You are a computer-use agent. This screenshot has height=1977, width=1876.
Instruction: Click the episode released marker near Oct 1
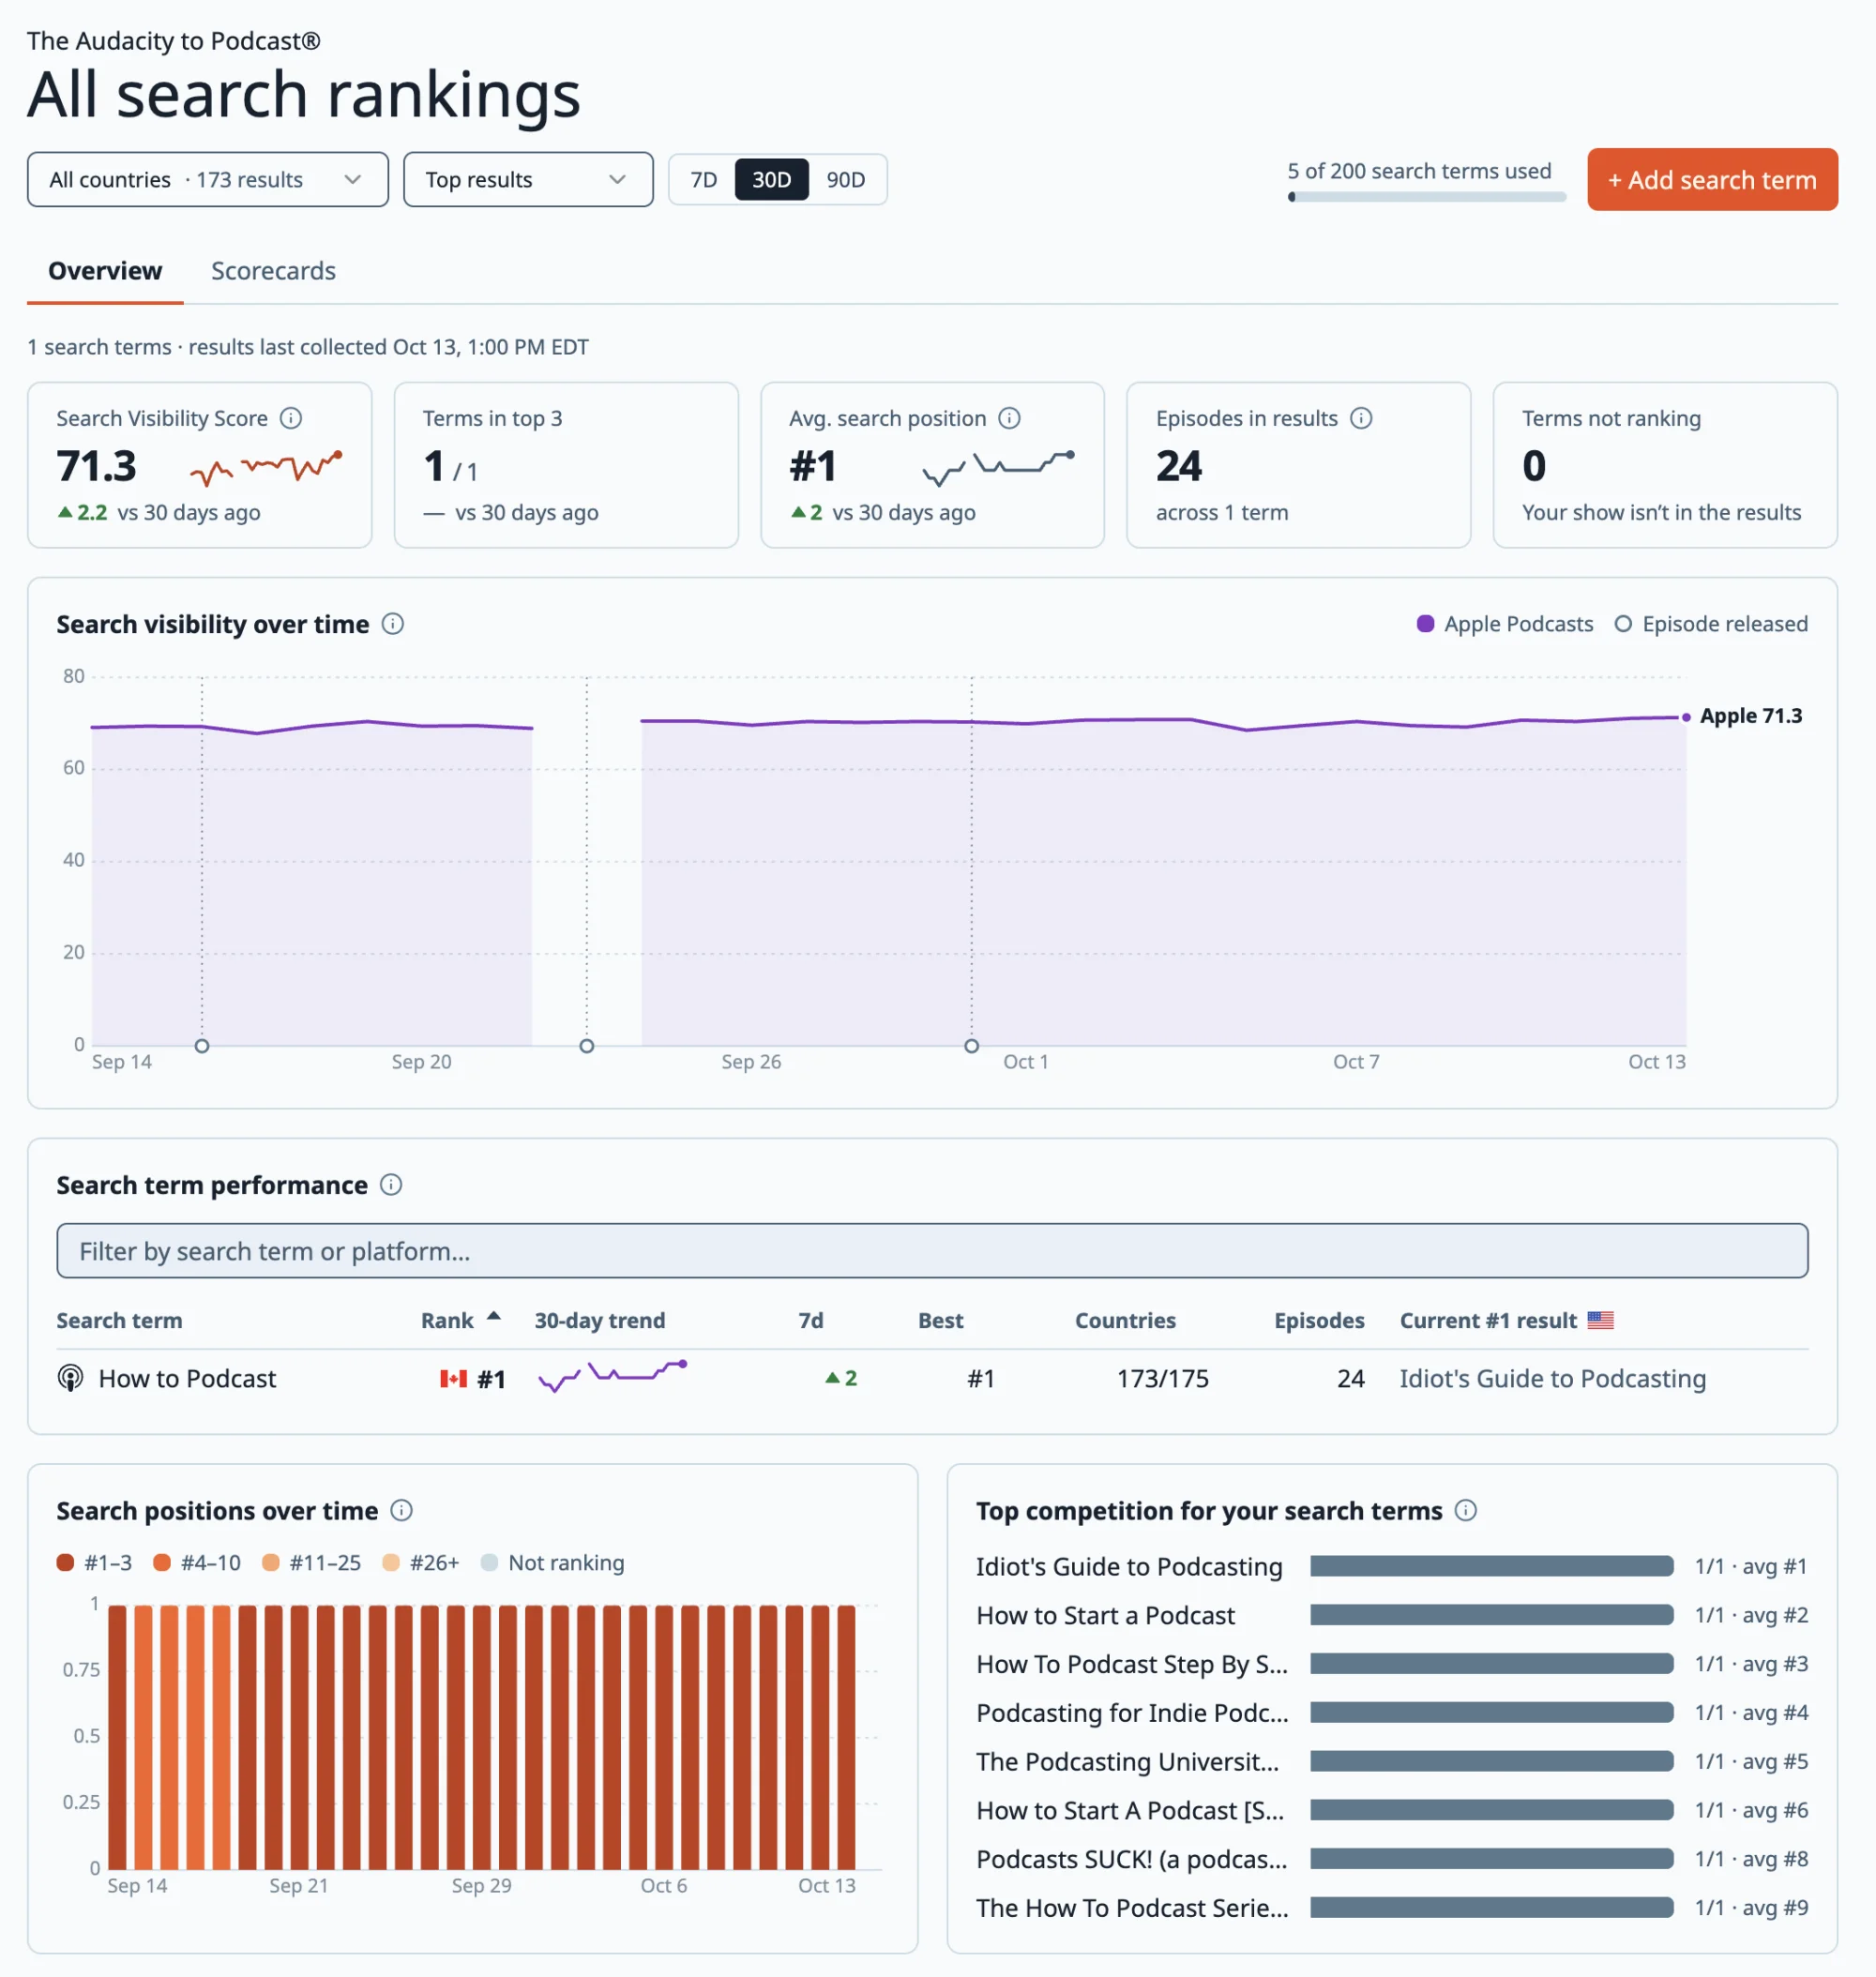tap(971, 1046)
